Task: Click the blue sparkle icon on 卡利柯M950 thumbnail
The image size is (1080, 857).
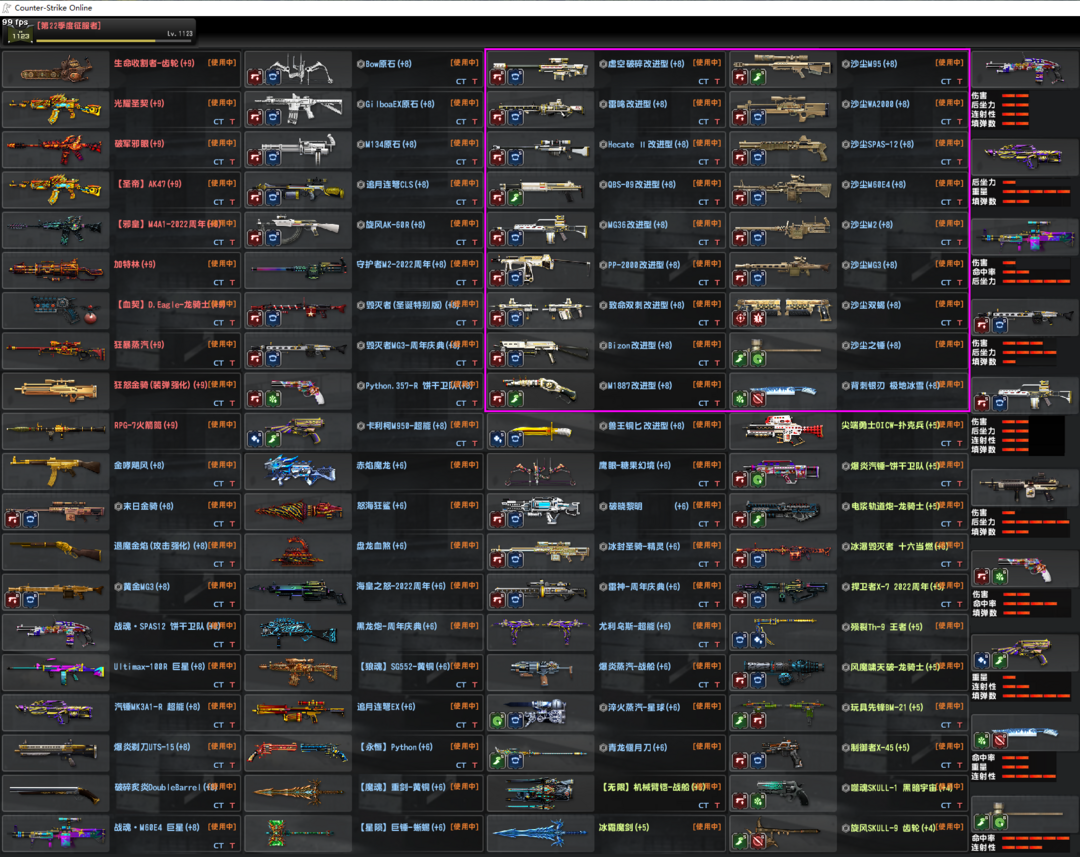Action: (x=256, y=438)
